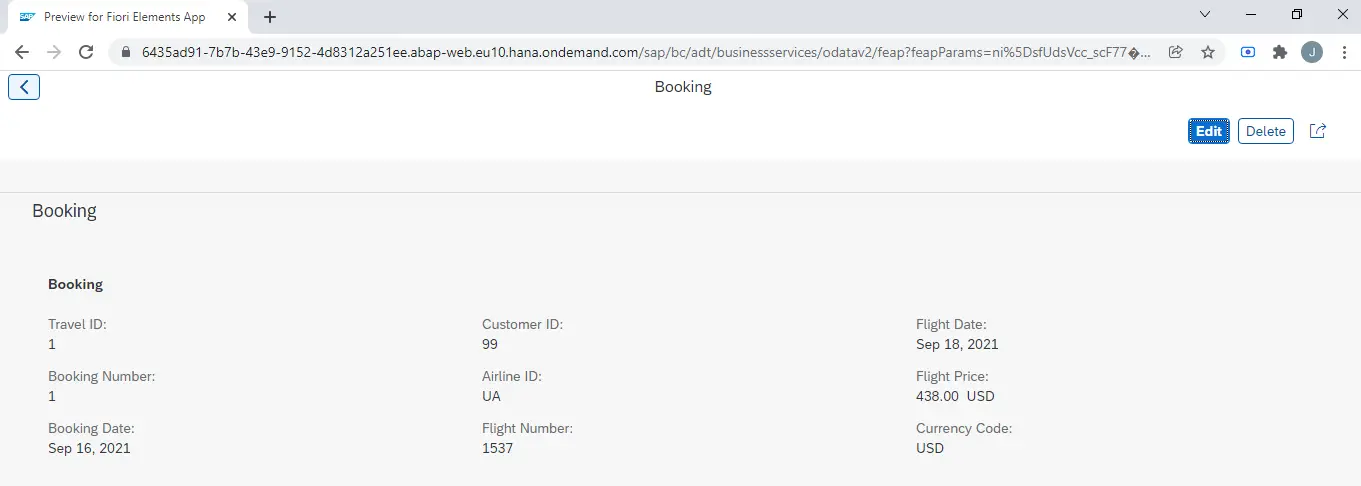Bookmark this page with the star icon

click(x=1208, y=52)
